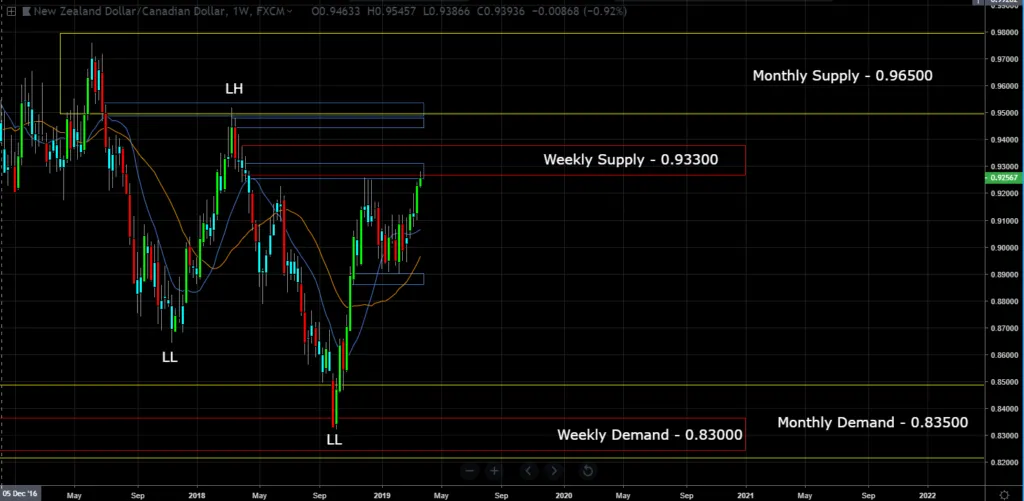1024x501 pixels.
Task: Click the green current price tag 0.92567
Action: (x=1006, y=178)
